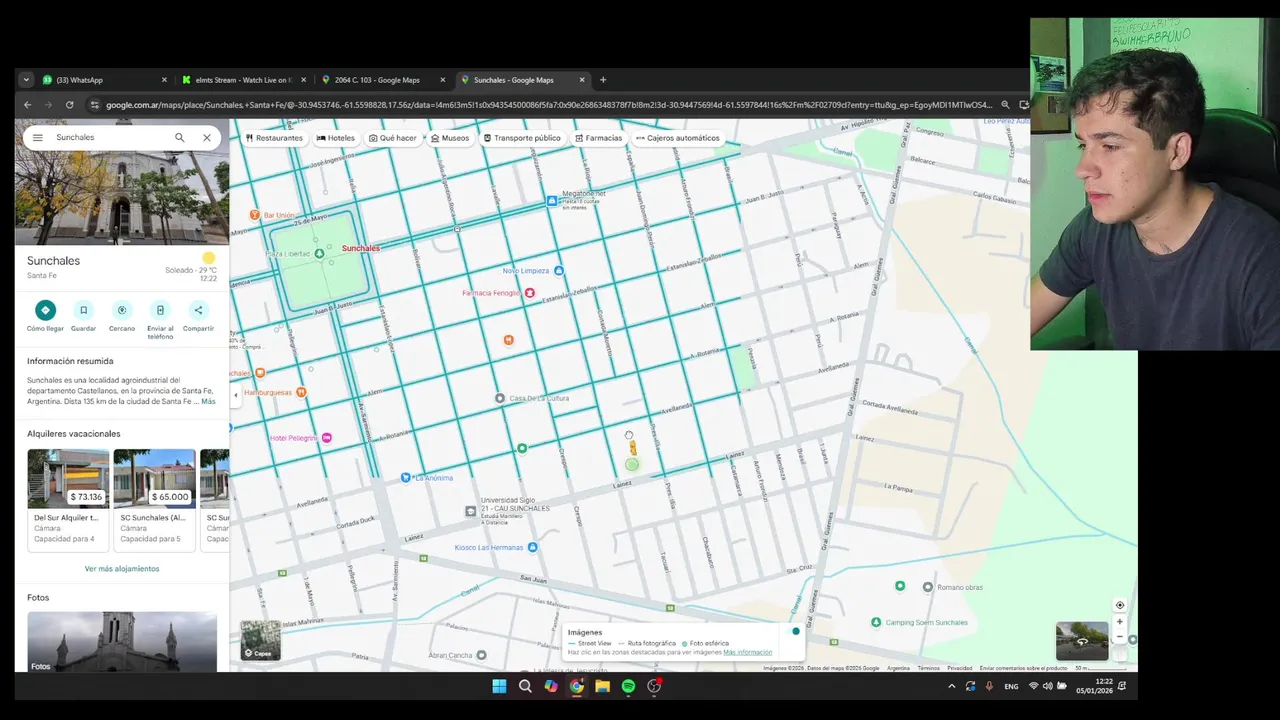Switch to 2064 C. 103 Google Maps tab
1280x720 pixels.
(383, 80)
